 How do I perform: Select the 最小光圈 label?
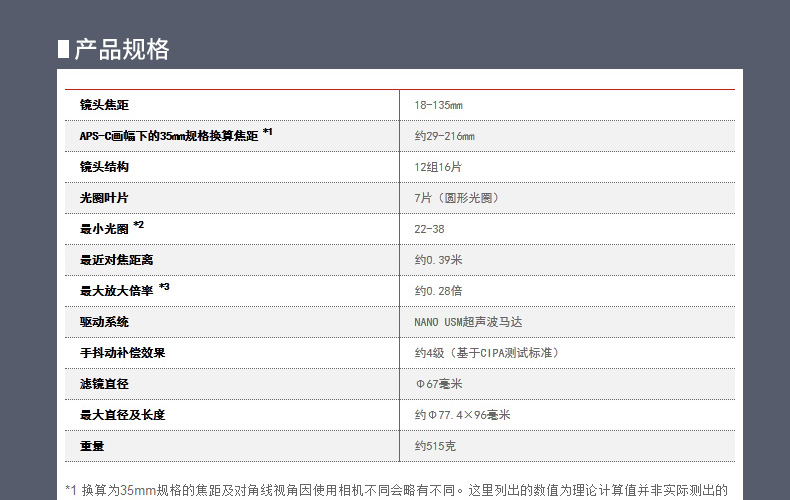104,229
